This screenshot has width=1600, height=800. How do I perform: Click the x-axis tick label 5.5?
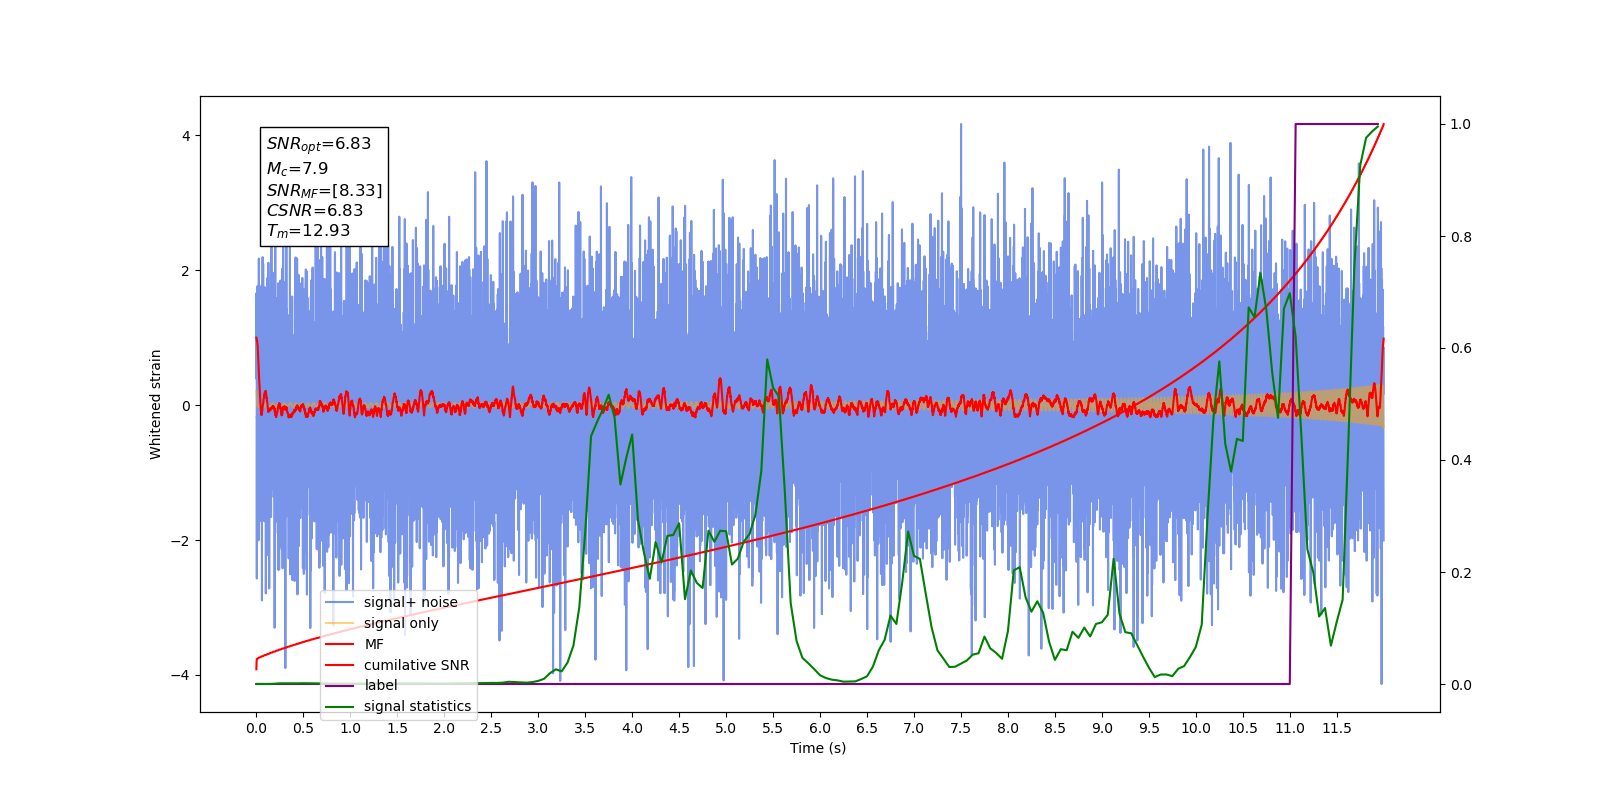773,728
